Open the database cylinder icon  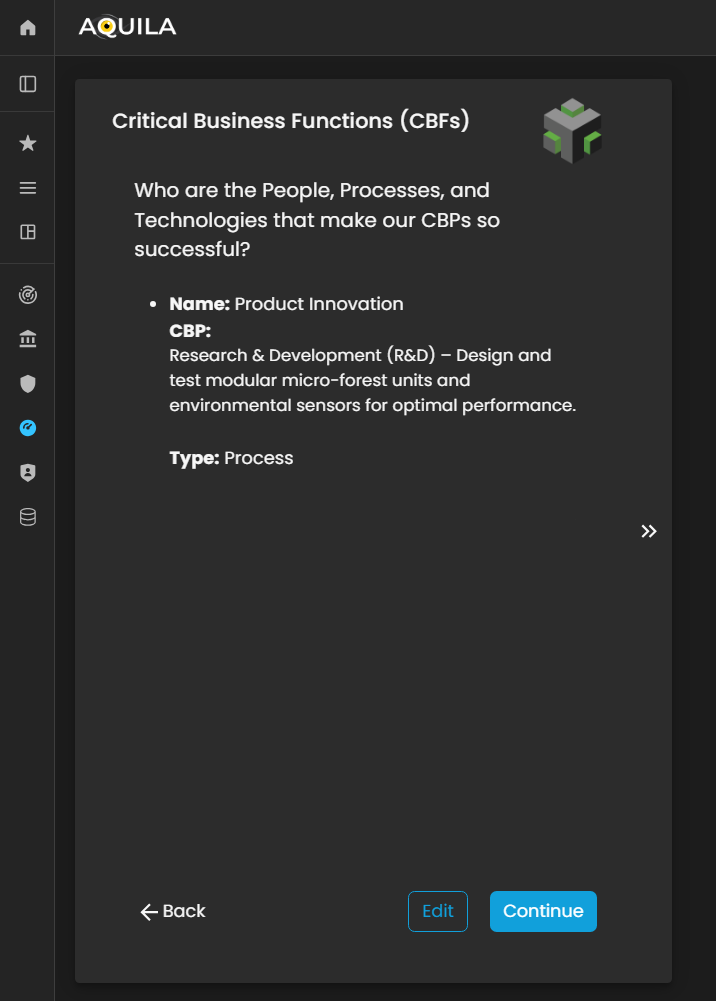(28, 517)
